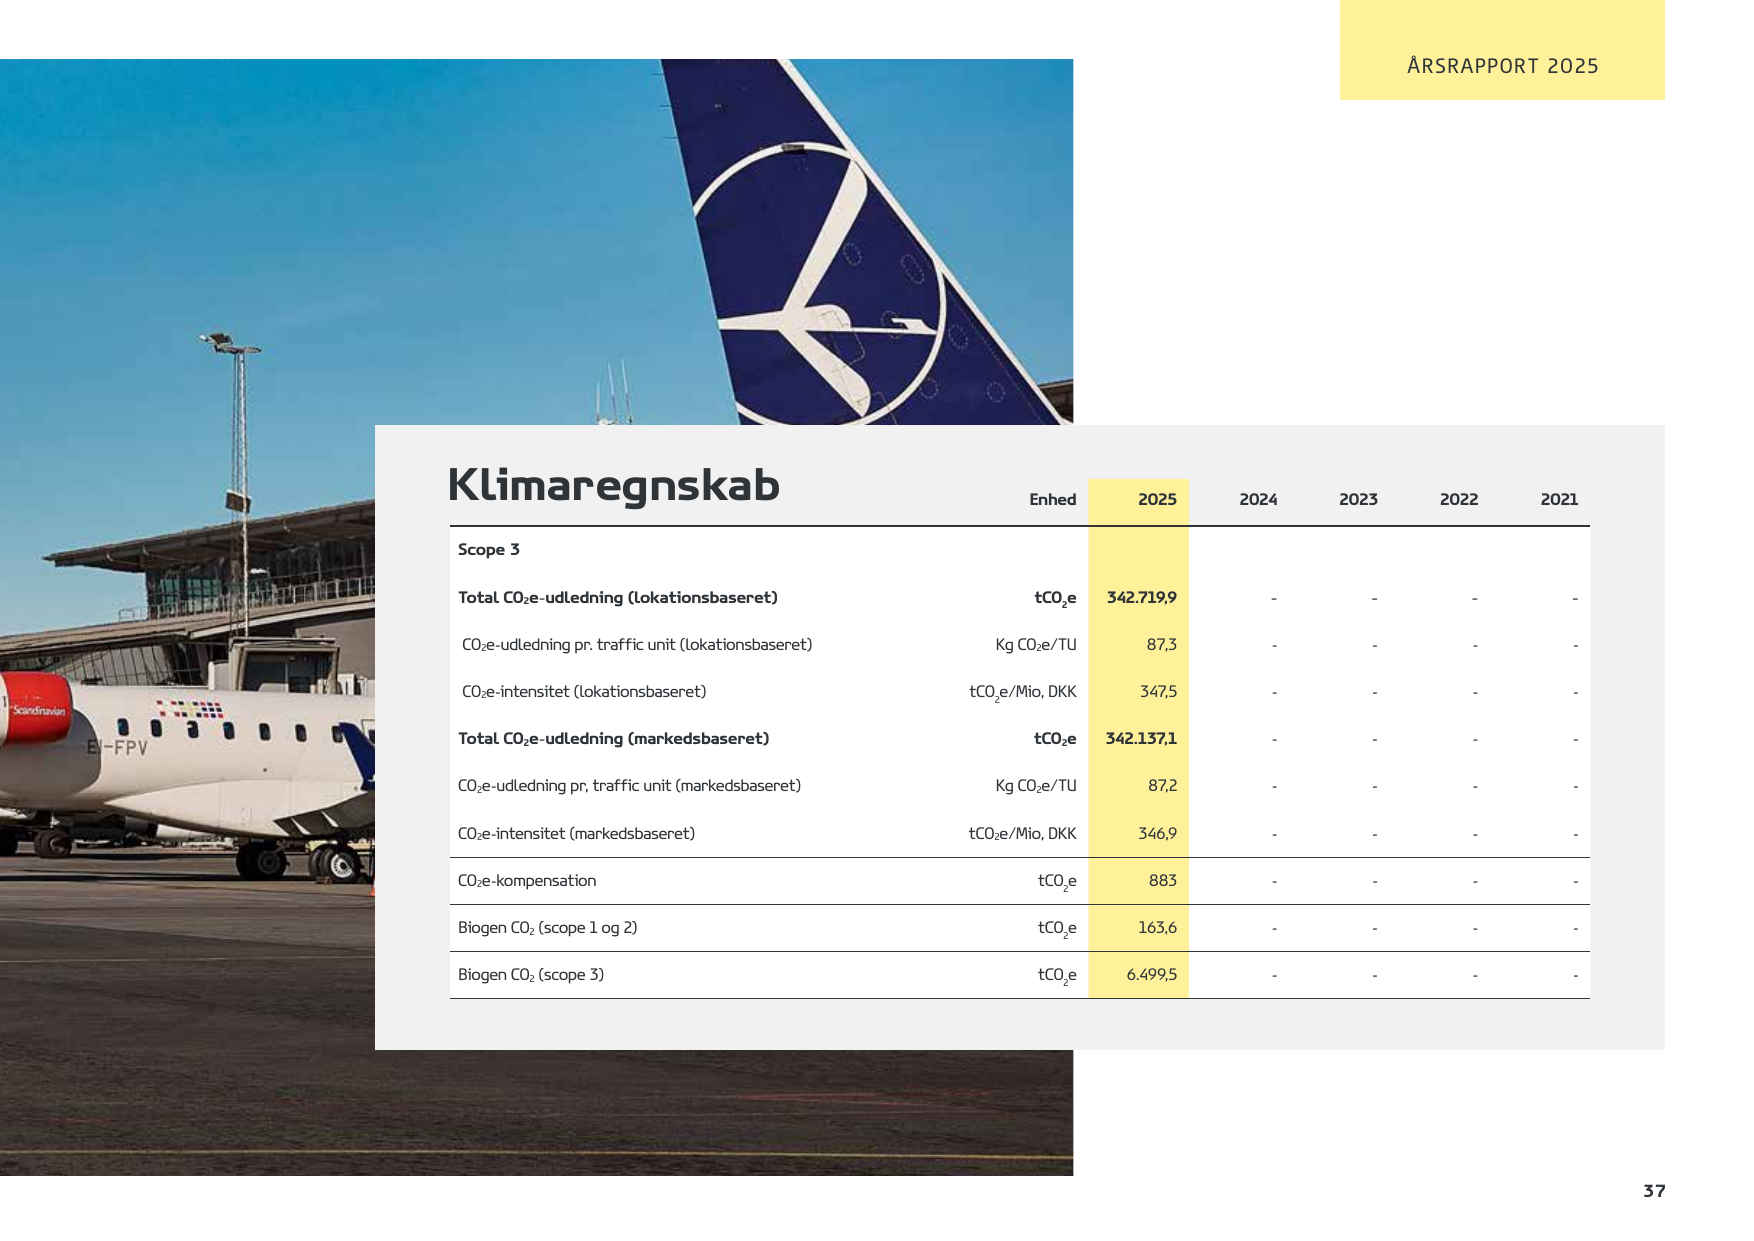This screenshot has width=1754, height=1241.
Task: Click the value 87,2
Action: coord(1162,786)
